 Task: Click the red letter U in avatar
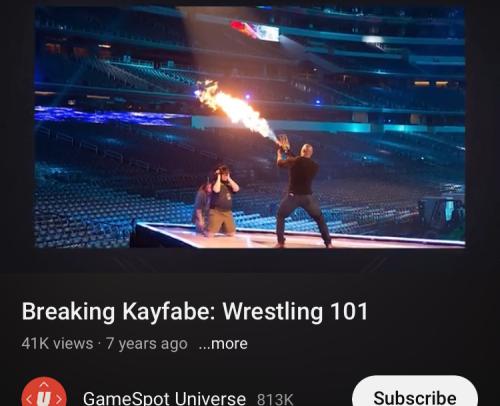coord(44,398)
